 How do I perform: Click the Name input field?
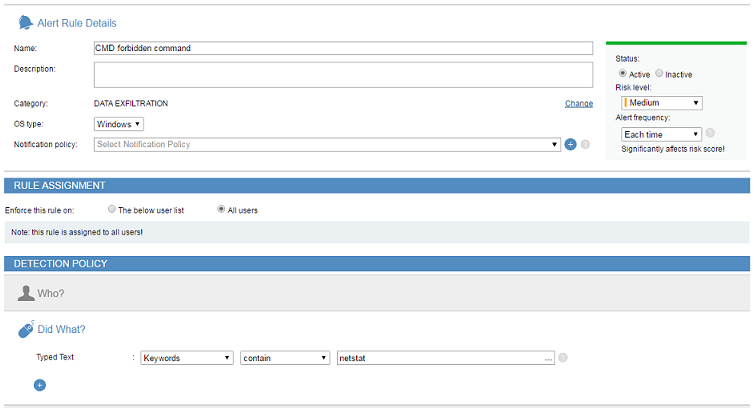pos(343,47)
